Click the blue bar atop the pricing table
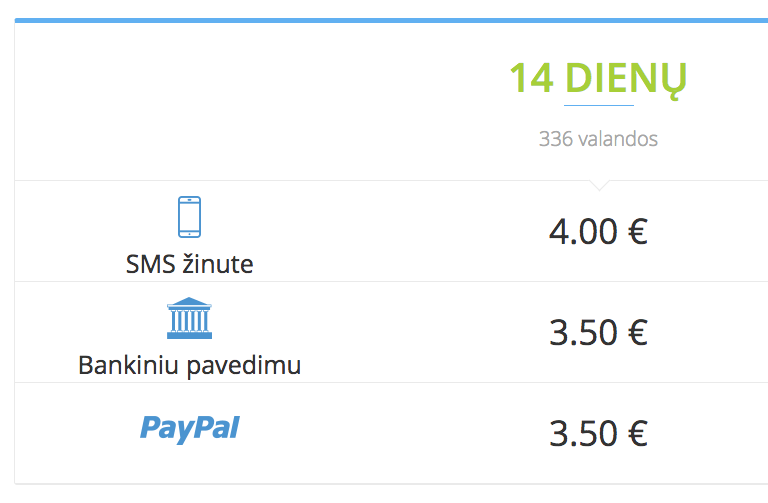This screenshot has height=503, width=768. point(391,20)
